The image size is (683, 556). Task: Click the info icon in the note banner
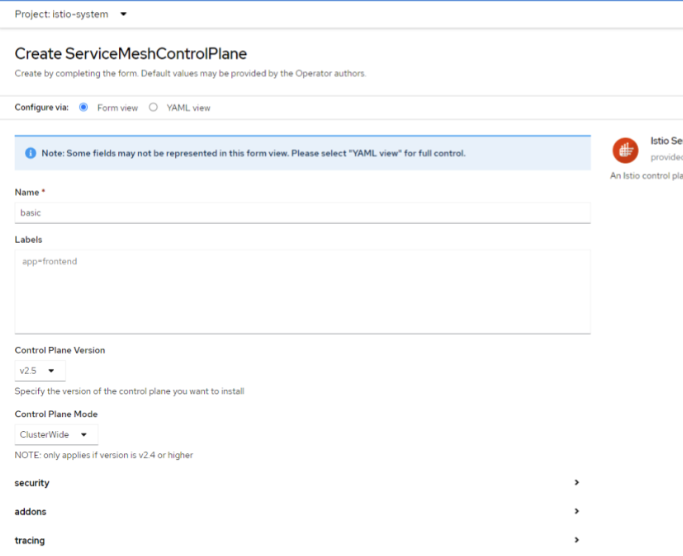click(x=30, y=153)
